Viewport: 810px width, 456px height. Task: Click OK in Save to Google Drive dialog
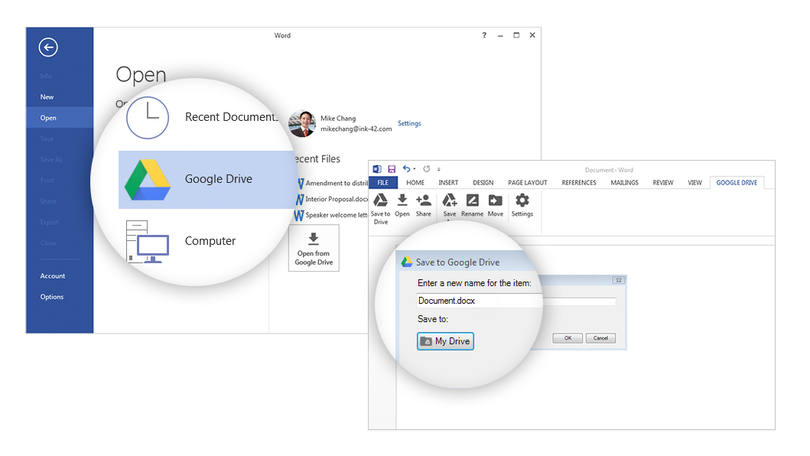(568, 338)
